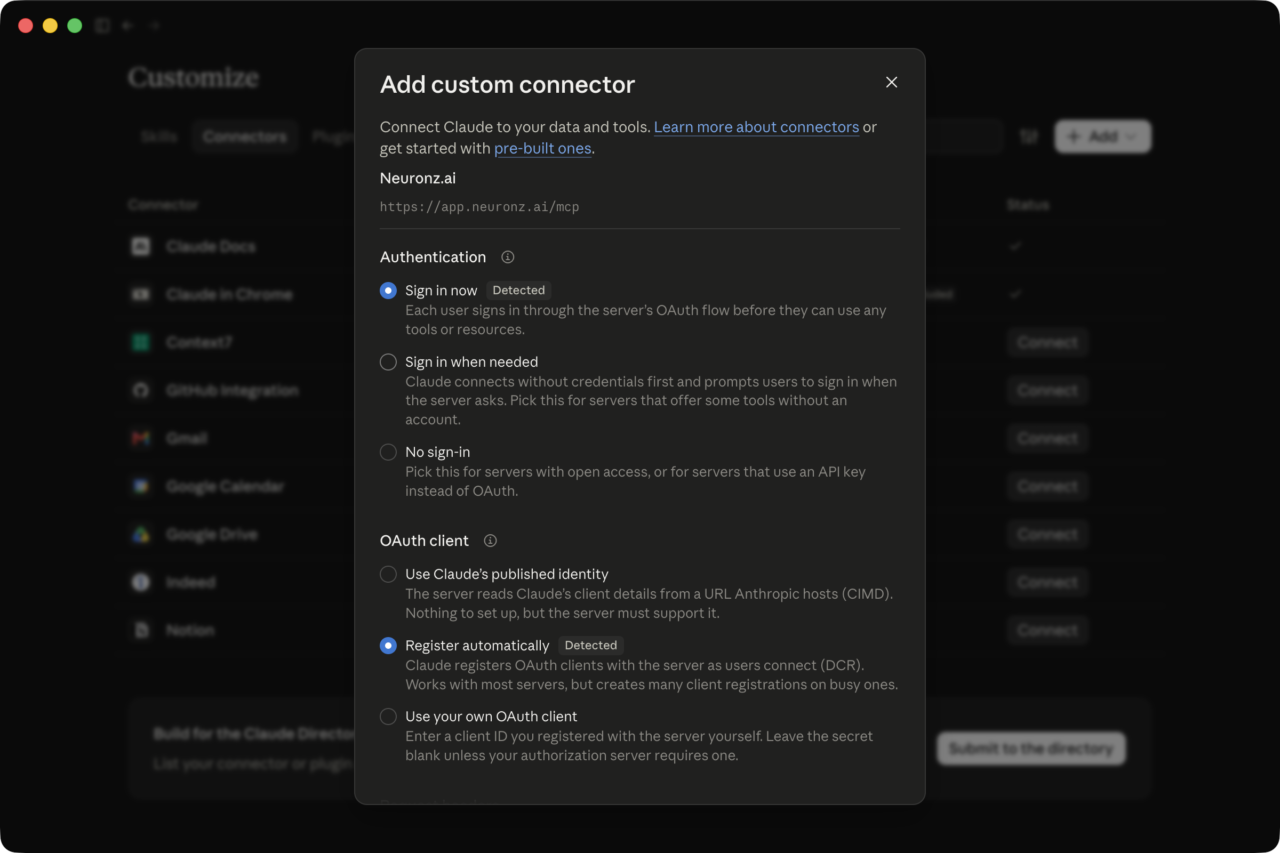Click the Detected badge beside Register automatically
The height and width of the screenshot is (853, 1280).
(591, 645)
